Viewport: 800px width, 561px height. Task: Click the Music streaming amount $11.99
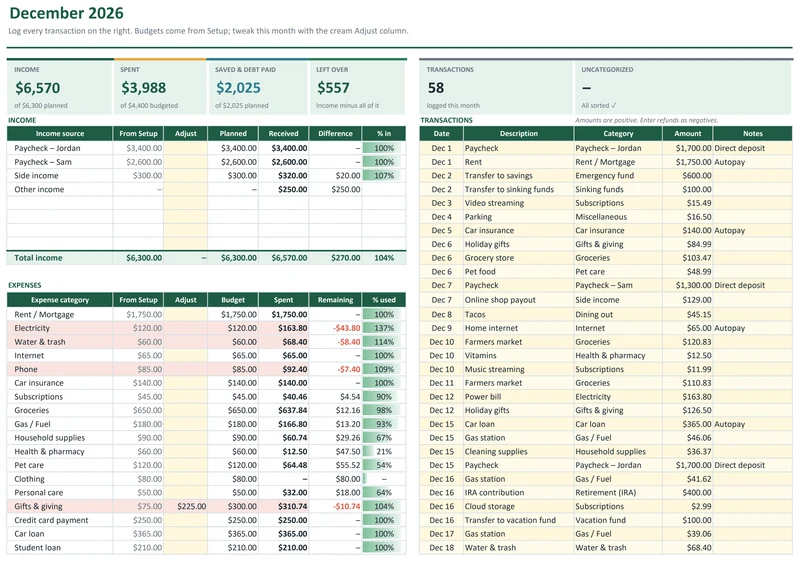[687, 369]
